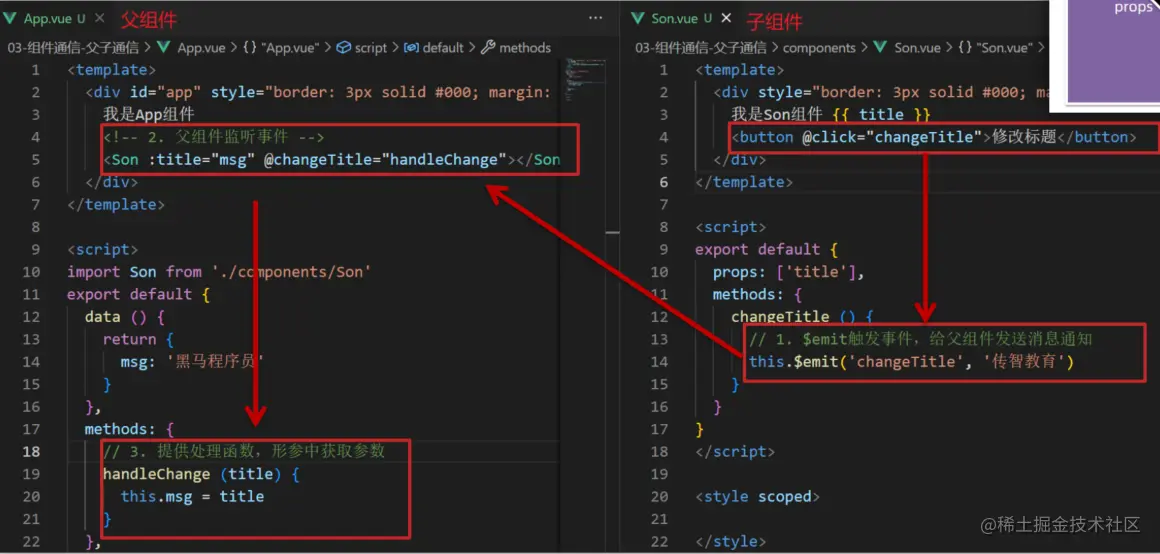Viewport: 1160px width, 554px height.
Task: Click Vue icon in App.vue breadcrumb path
Action: (x=165, y=48)
